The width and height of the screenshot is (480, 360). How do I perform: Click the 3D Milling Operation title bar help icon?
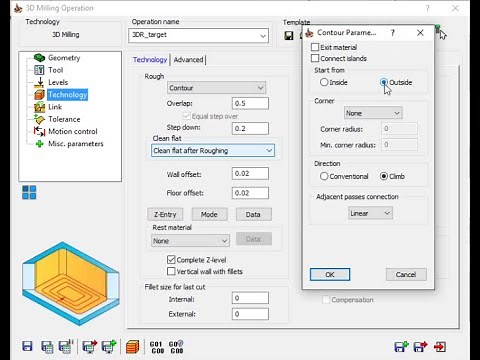pyautogui.click(x=428, y=8)
